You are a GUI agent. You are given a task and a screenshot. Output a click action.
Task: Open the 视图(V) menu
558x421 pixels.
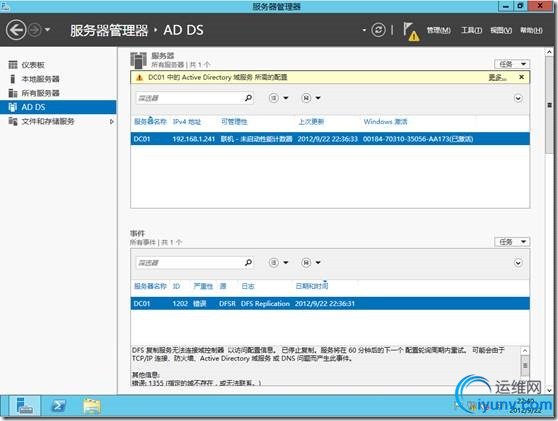click(x=501, y=30)
